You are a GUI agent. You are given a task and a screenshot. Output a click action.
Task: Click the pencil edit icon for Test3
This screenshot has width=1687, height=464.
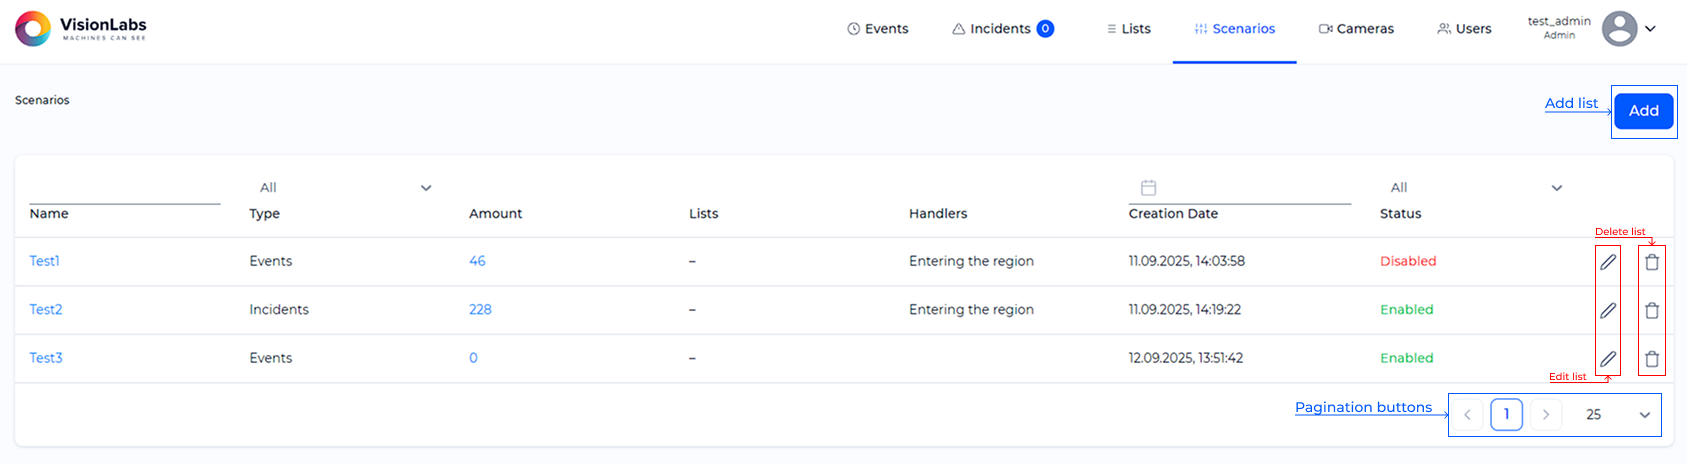[x=1608, y=358]
